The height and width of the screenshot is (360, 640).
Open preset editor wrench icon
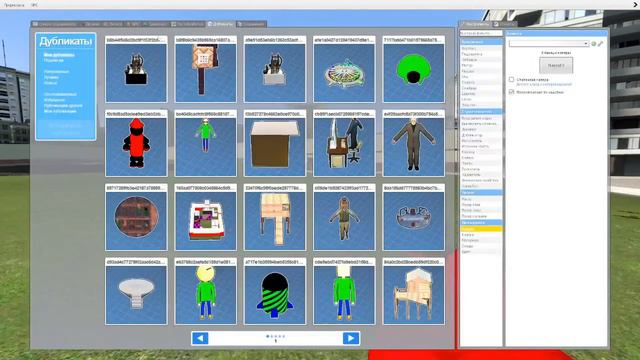point(600,44)
